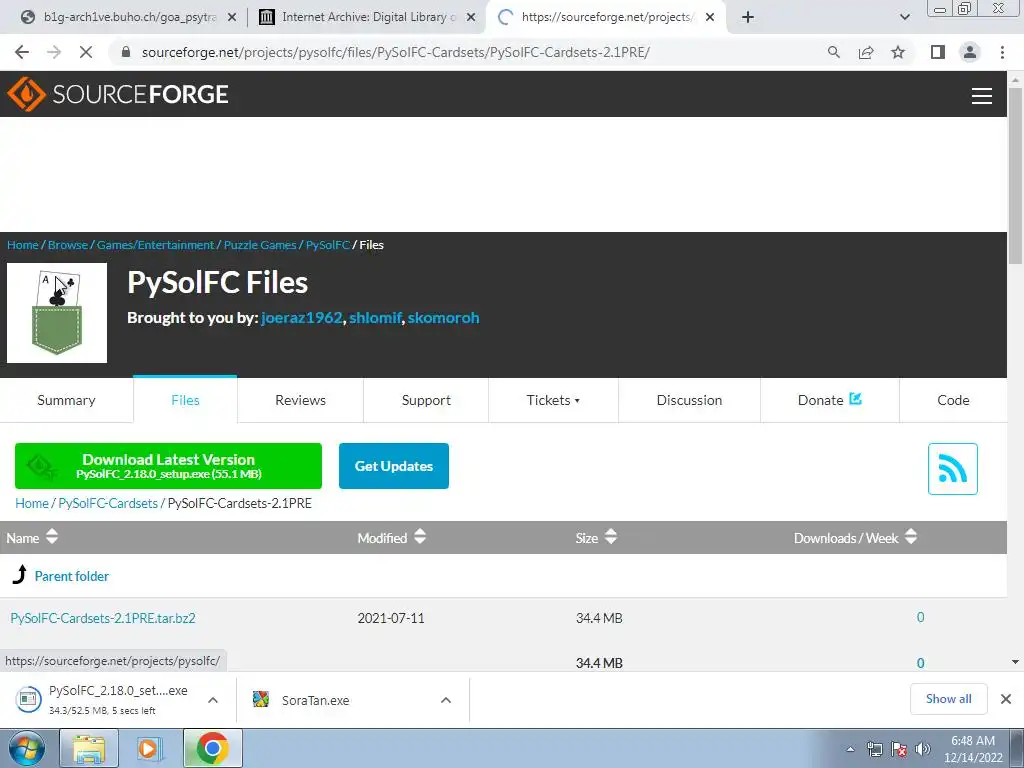Open the Reviews tab

[300, 400]
